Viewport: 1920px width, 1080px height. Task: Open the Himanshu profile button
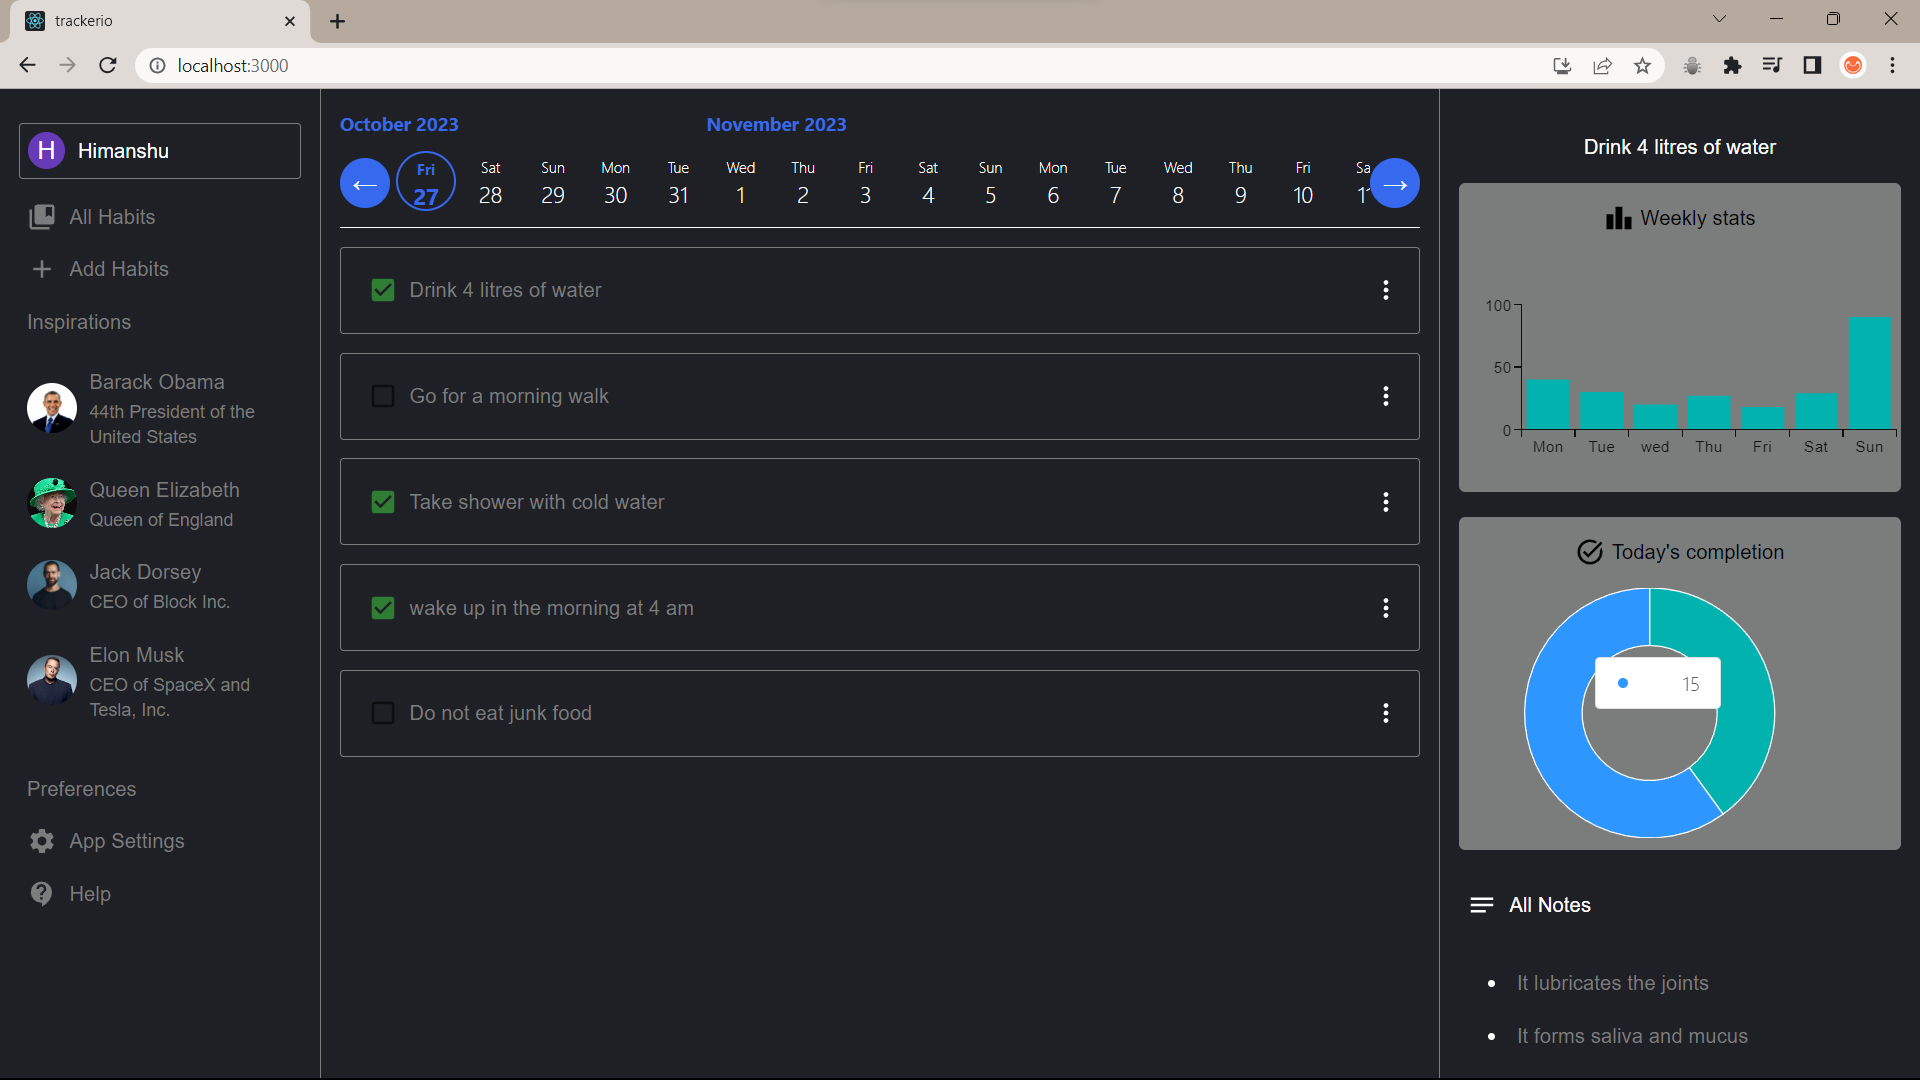(x=160, y=151)
